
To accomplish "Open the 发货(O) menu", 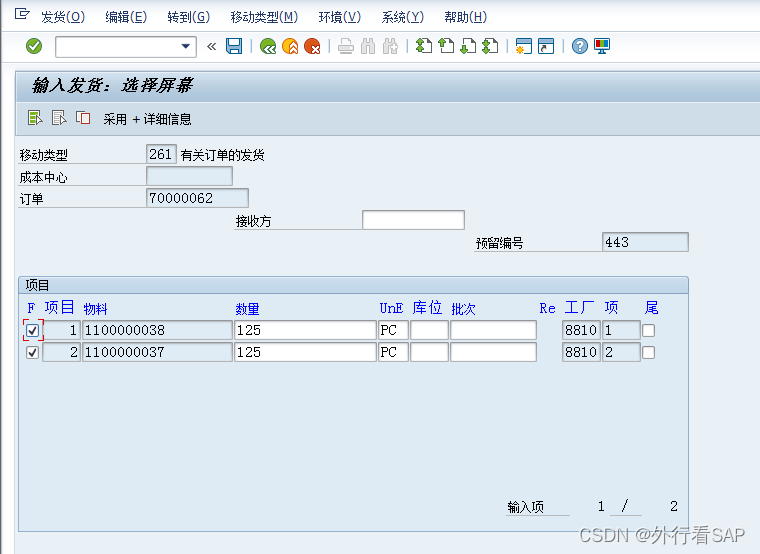I will pyautogui.click(x=63, y=17).
